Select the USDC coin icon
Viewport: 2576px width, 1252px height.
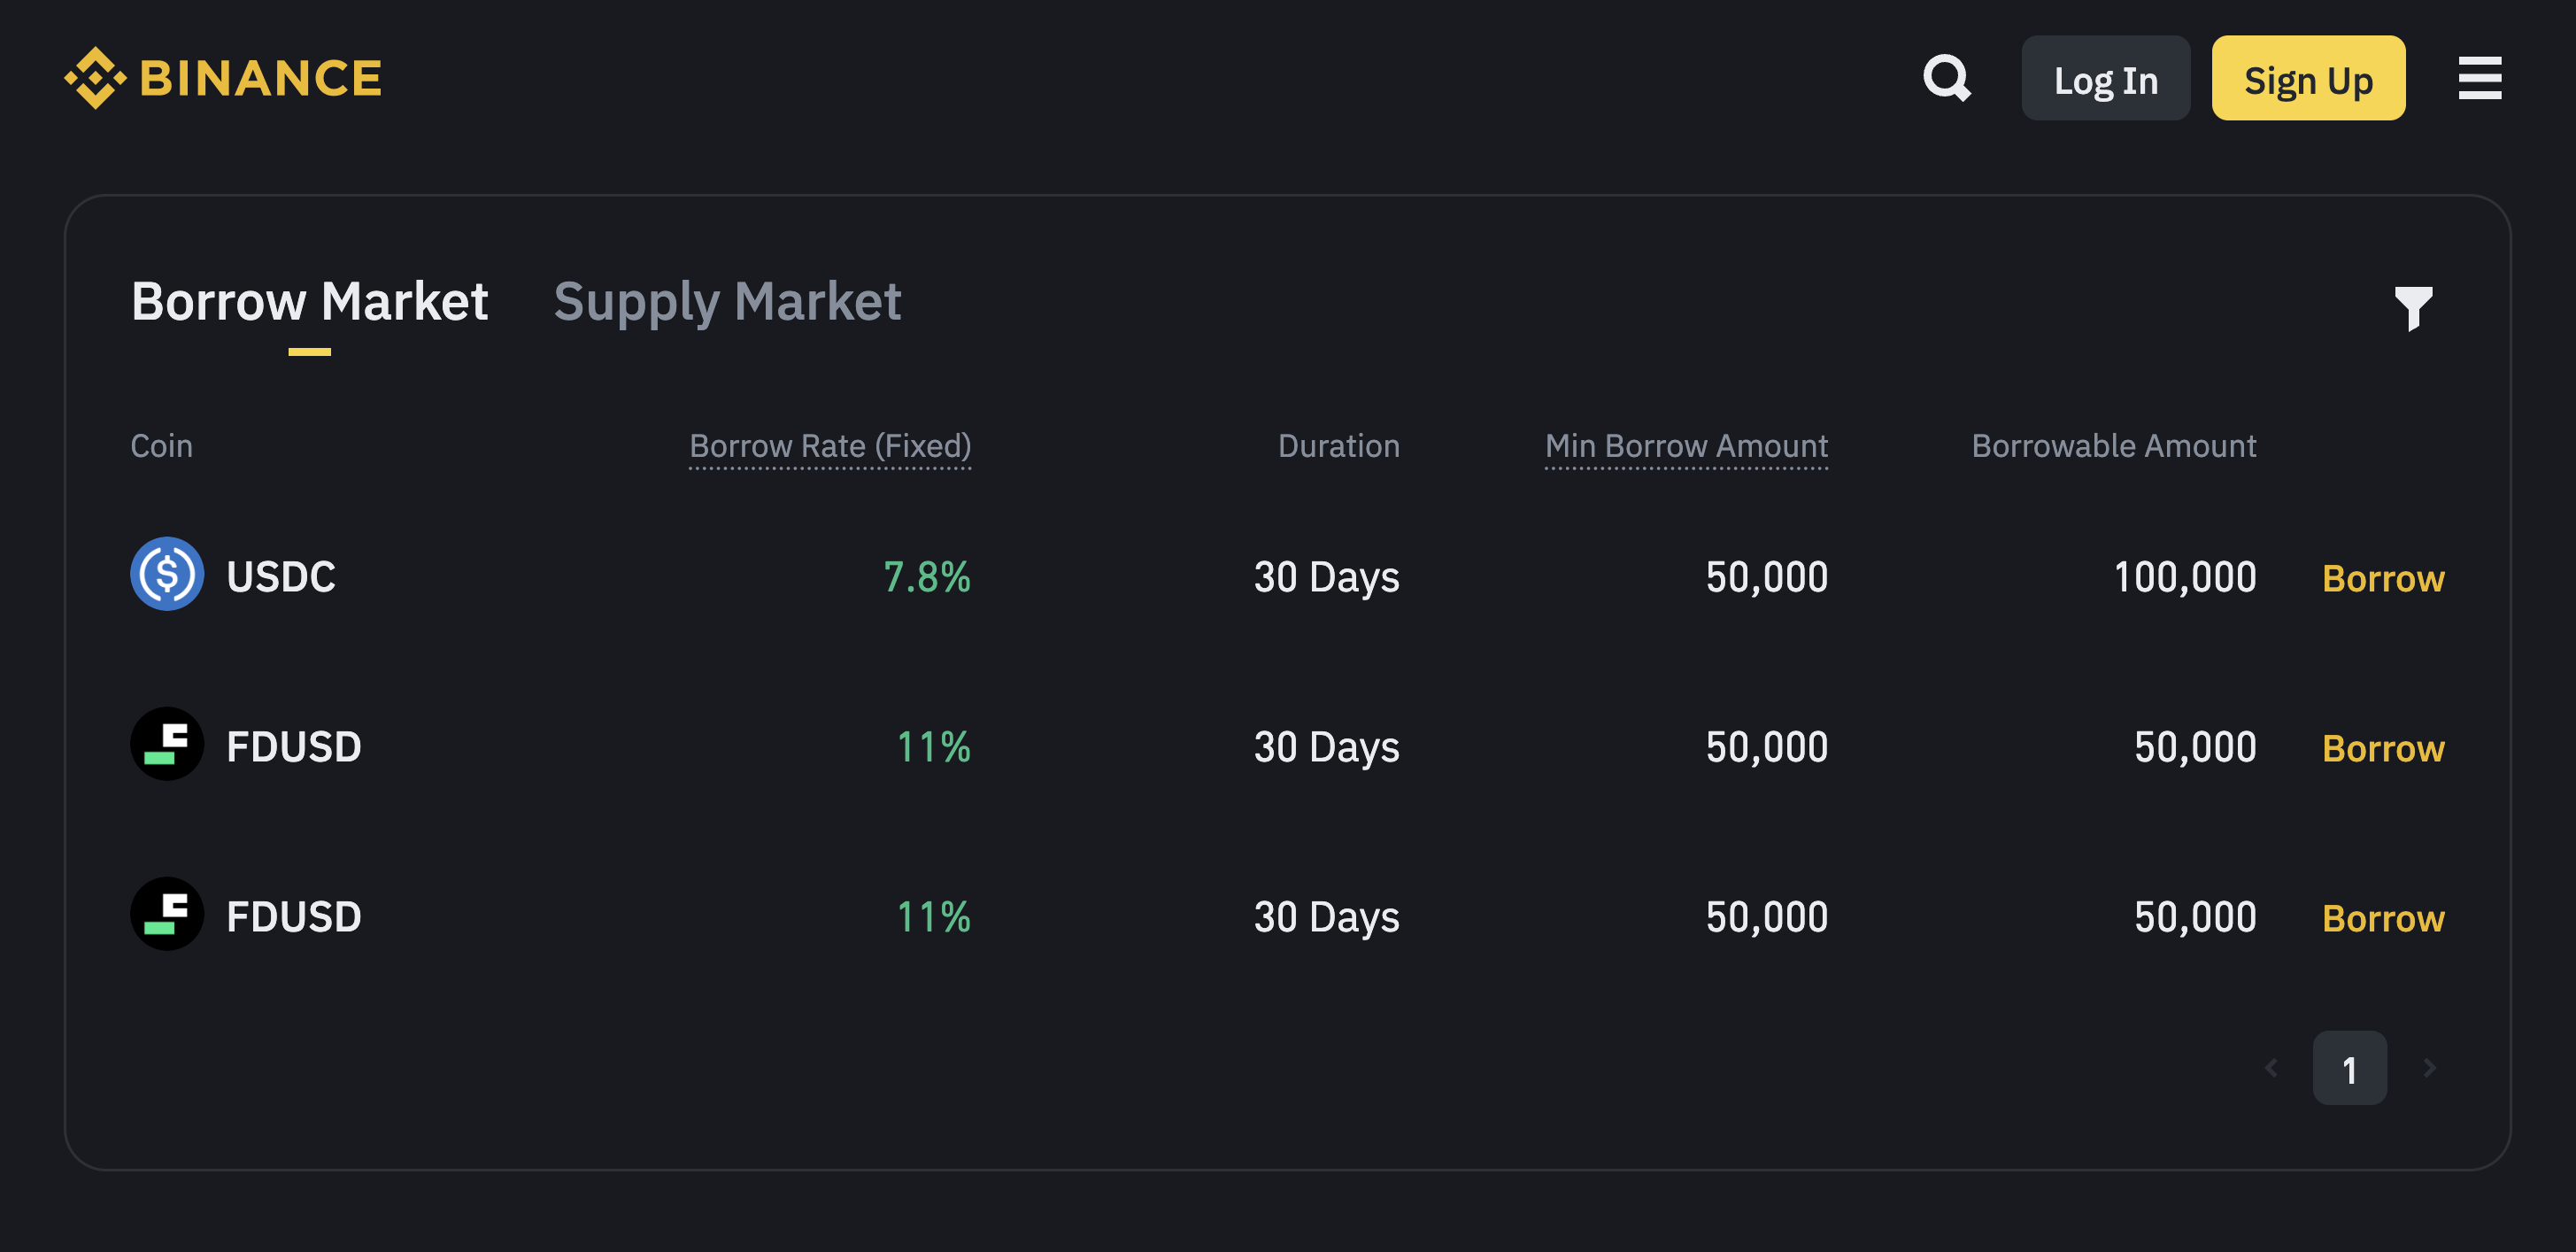(166, 575)
